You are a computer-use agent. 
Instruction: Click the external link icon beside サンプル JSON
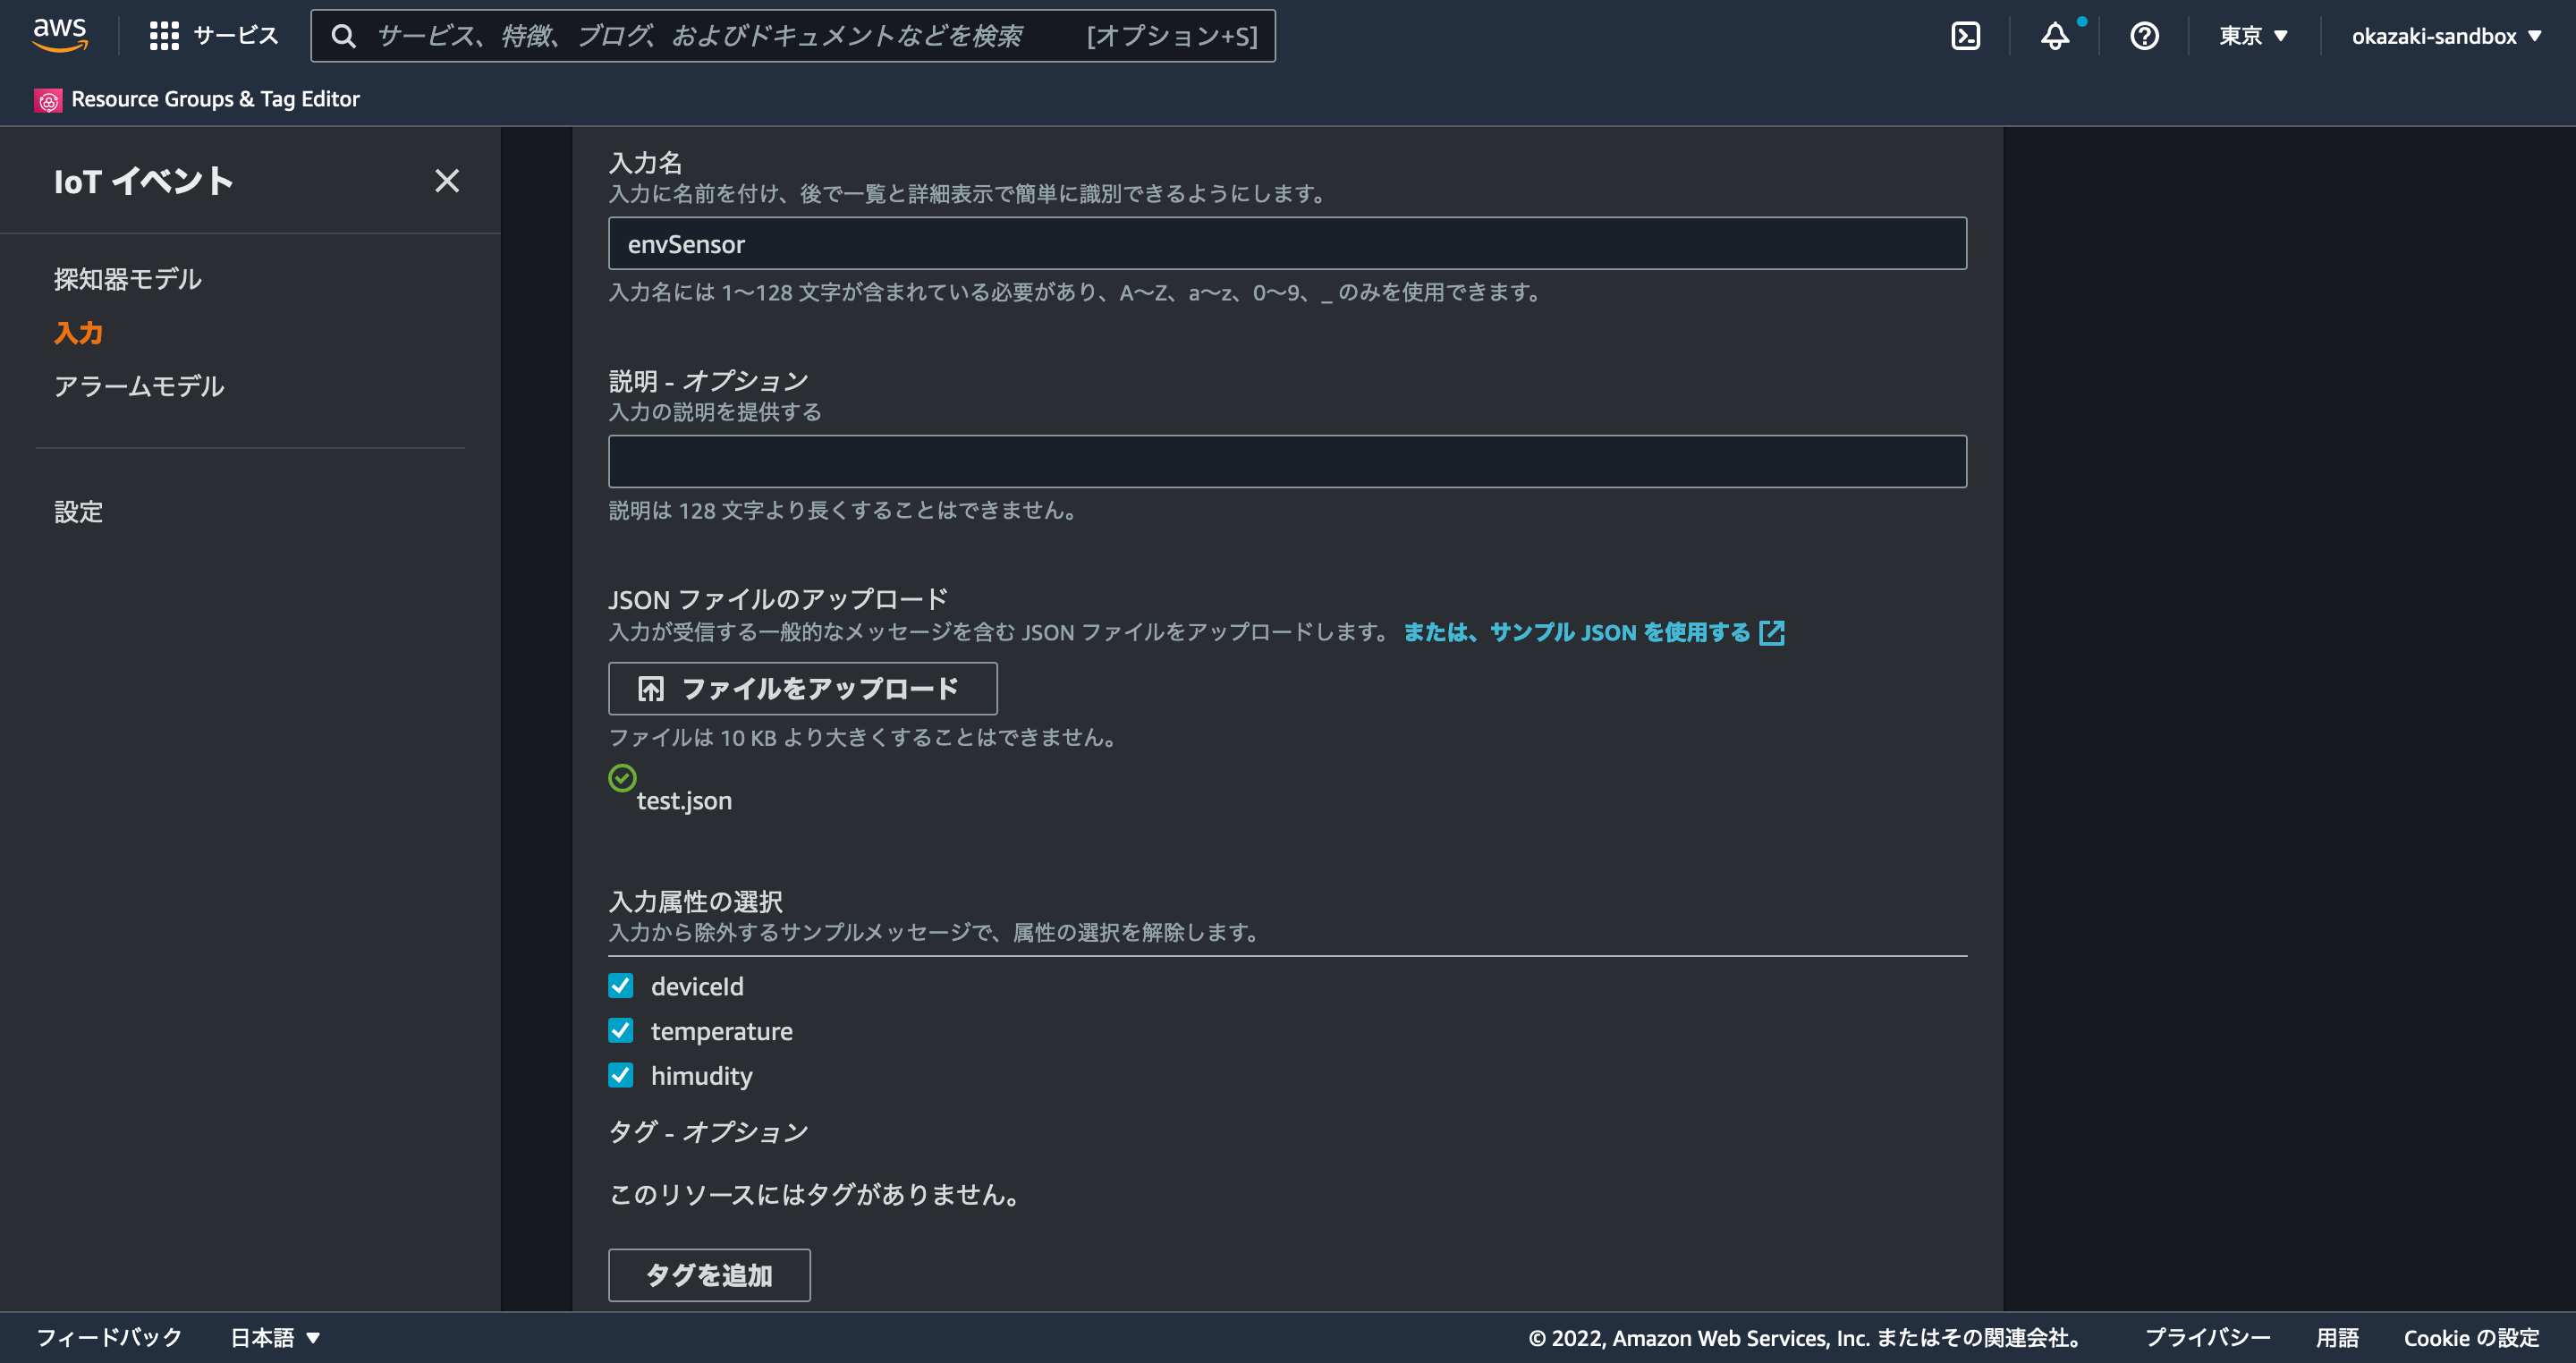point(1772,632)
